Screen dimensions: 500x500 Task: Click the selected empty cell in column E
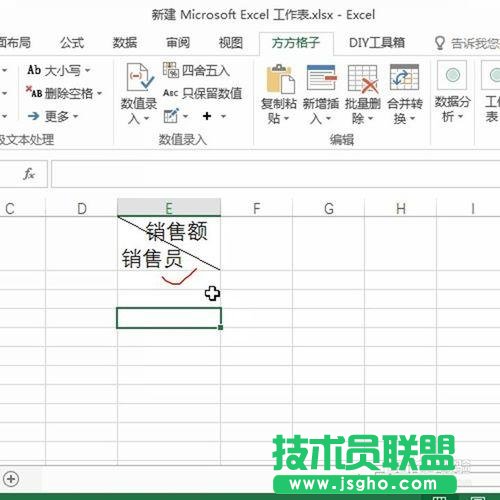tap(169, 318)
